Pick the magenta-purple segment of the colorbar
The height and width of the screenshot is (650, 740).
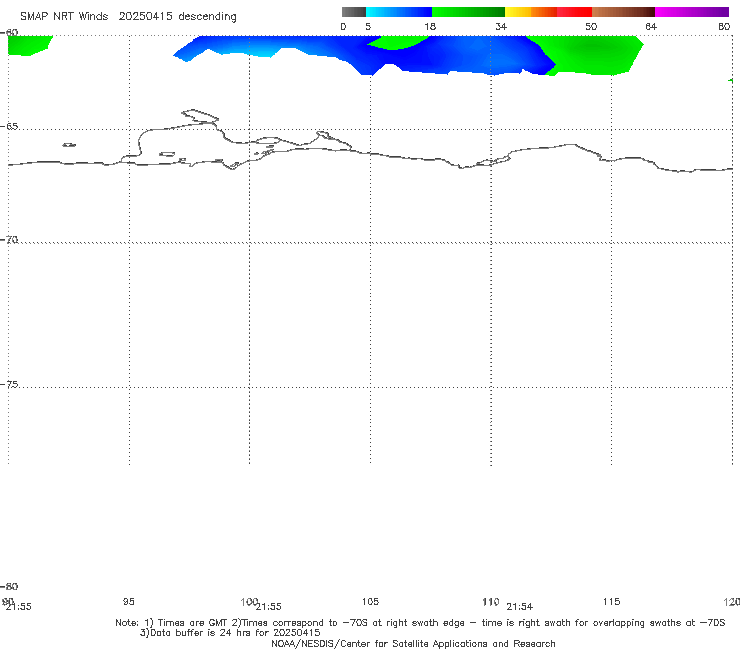point(692,12)
